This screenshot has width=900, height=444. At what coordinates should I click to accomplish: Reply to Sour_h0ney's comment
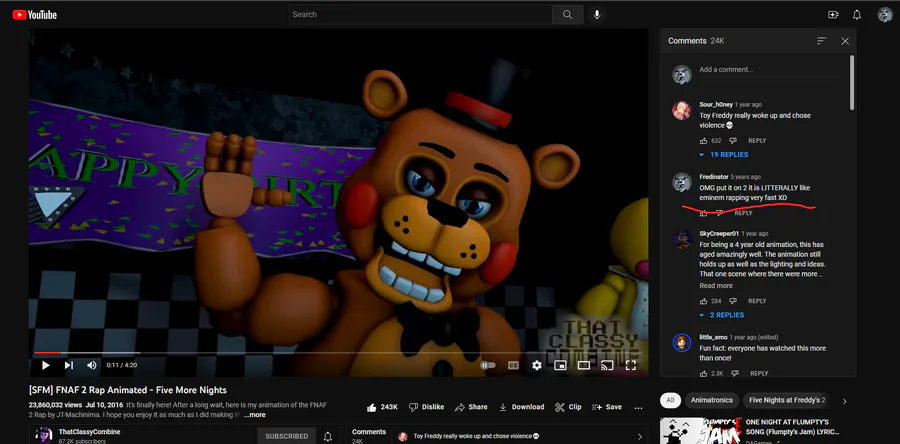[757, 141]
